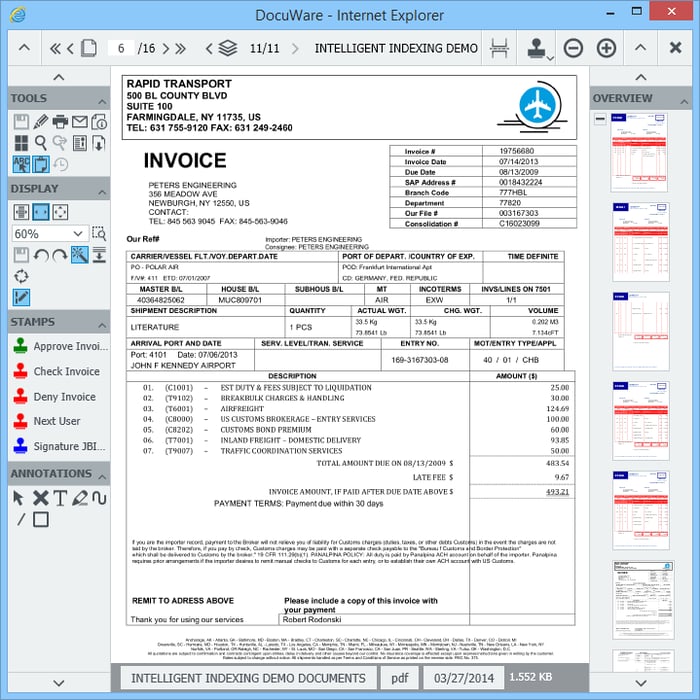
Task: Open the 60% zoom level dropdown
Action: 79,233
